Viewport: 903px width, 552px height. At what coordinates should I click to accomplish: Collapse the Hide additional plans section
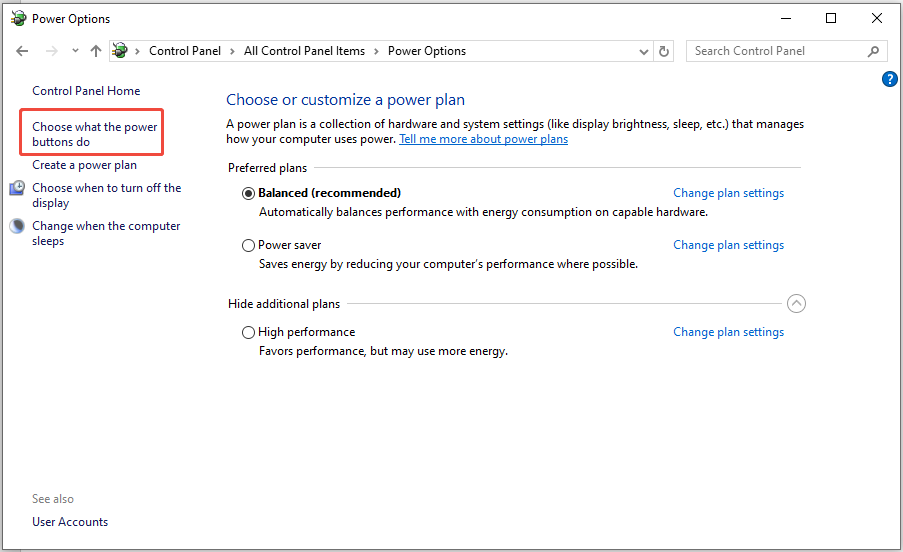(x=796, y=304)
